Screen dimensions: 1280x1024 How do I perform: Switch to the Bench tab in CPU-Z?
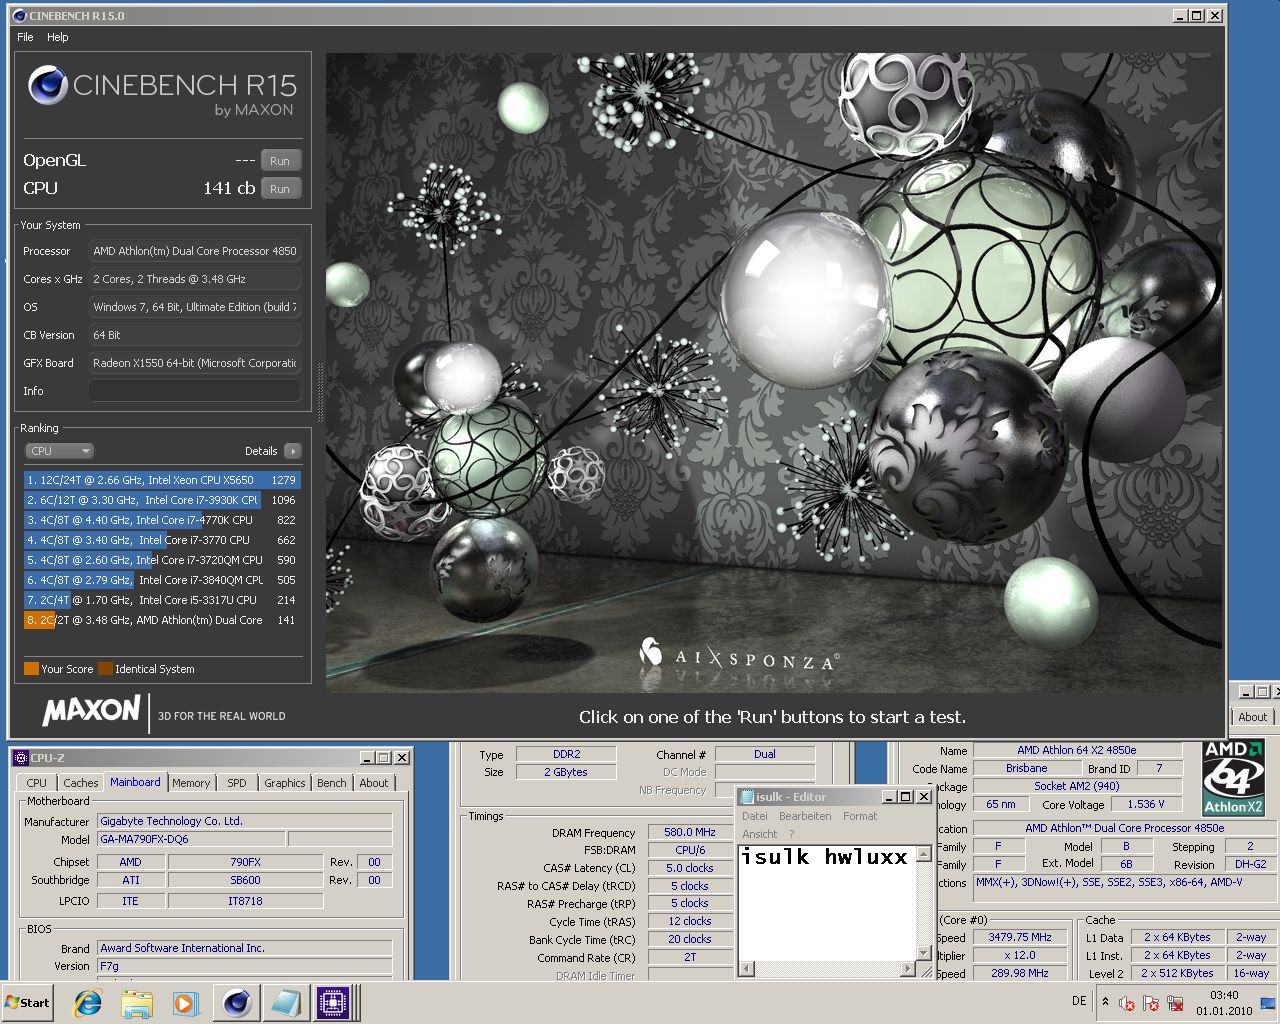coord(332,783)
